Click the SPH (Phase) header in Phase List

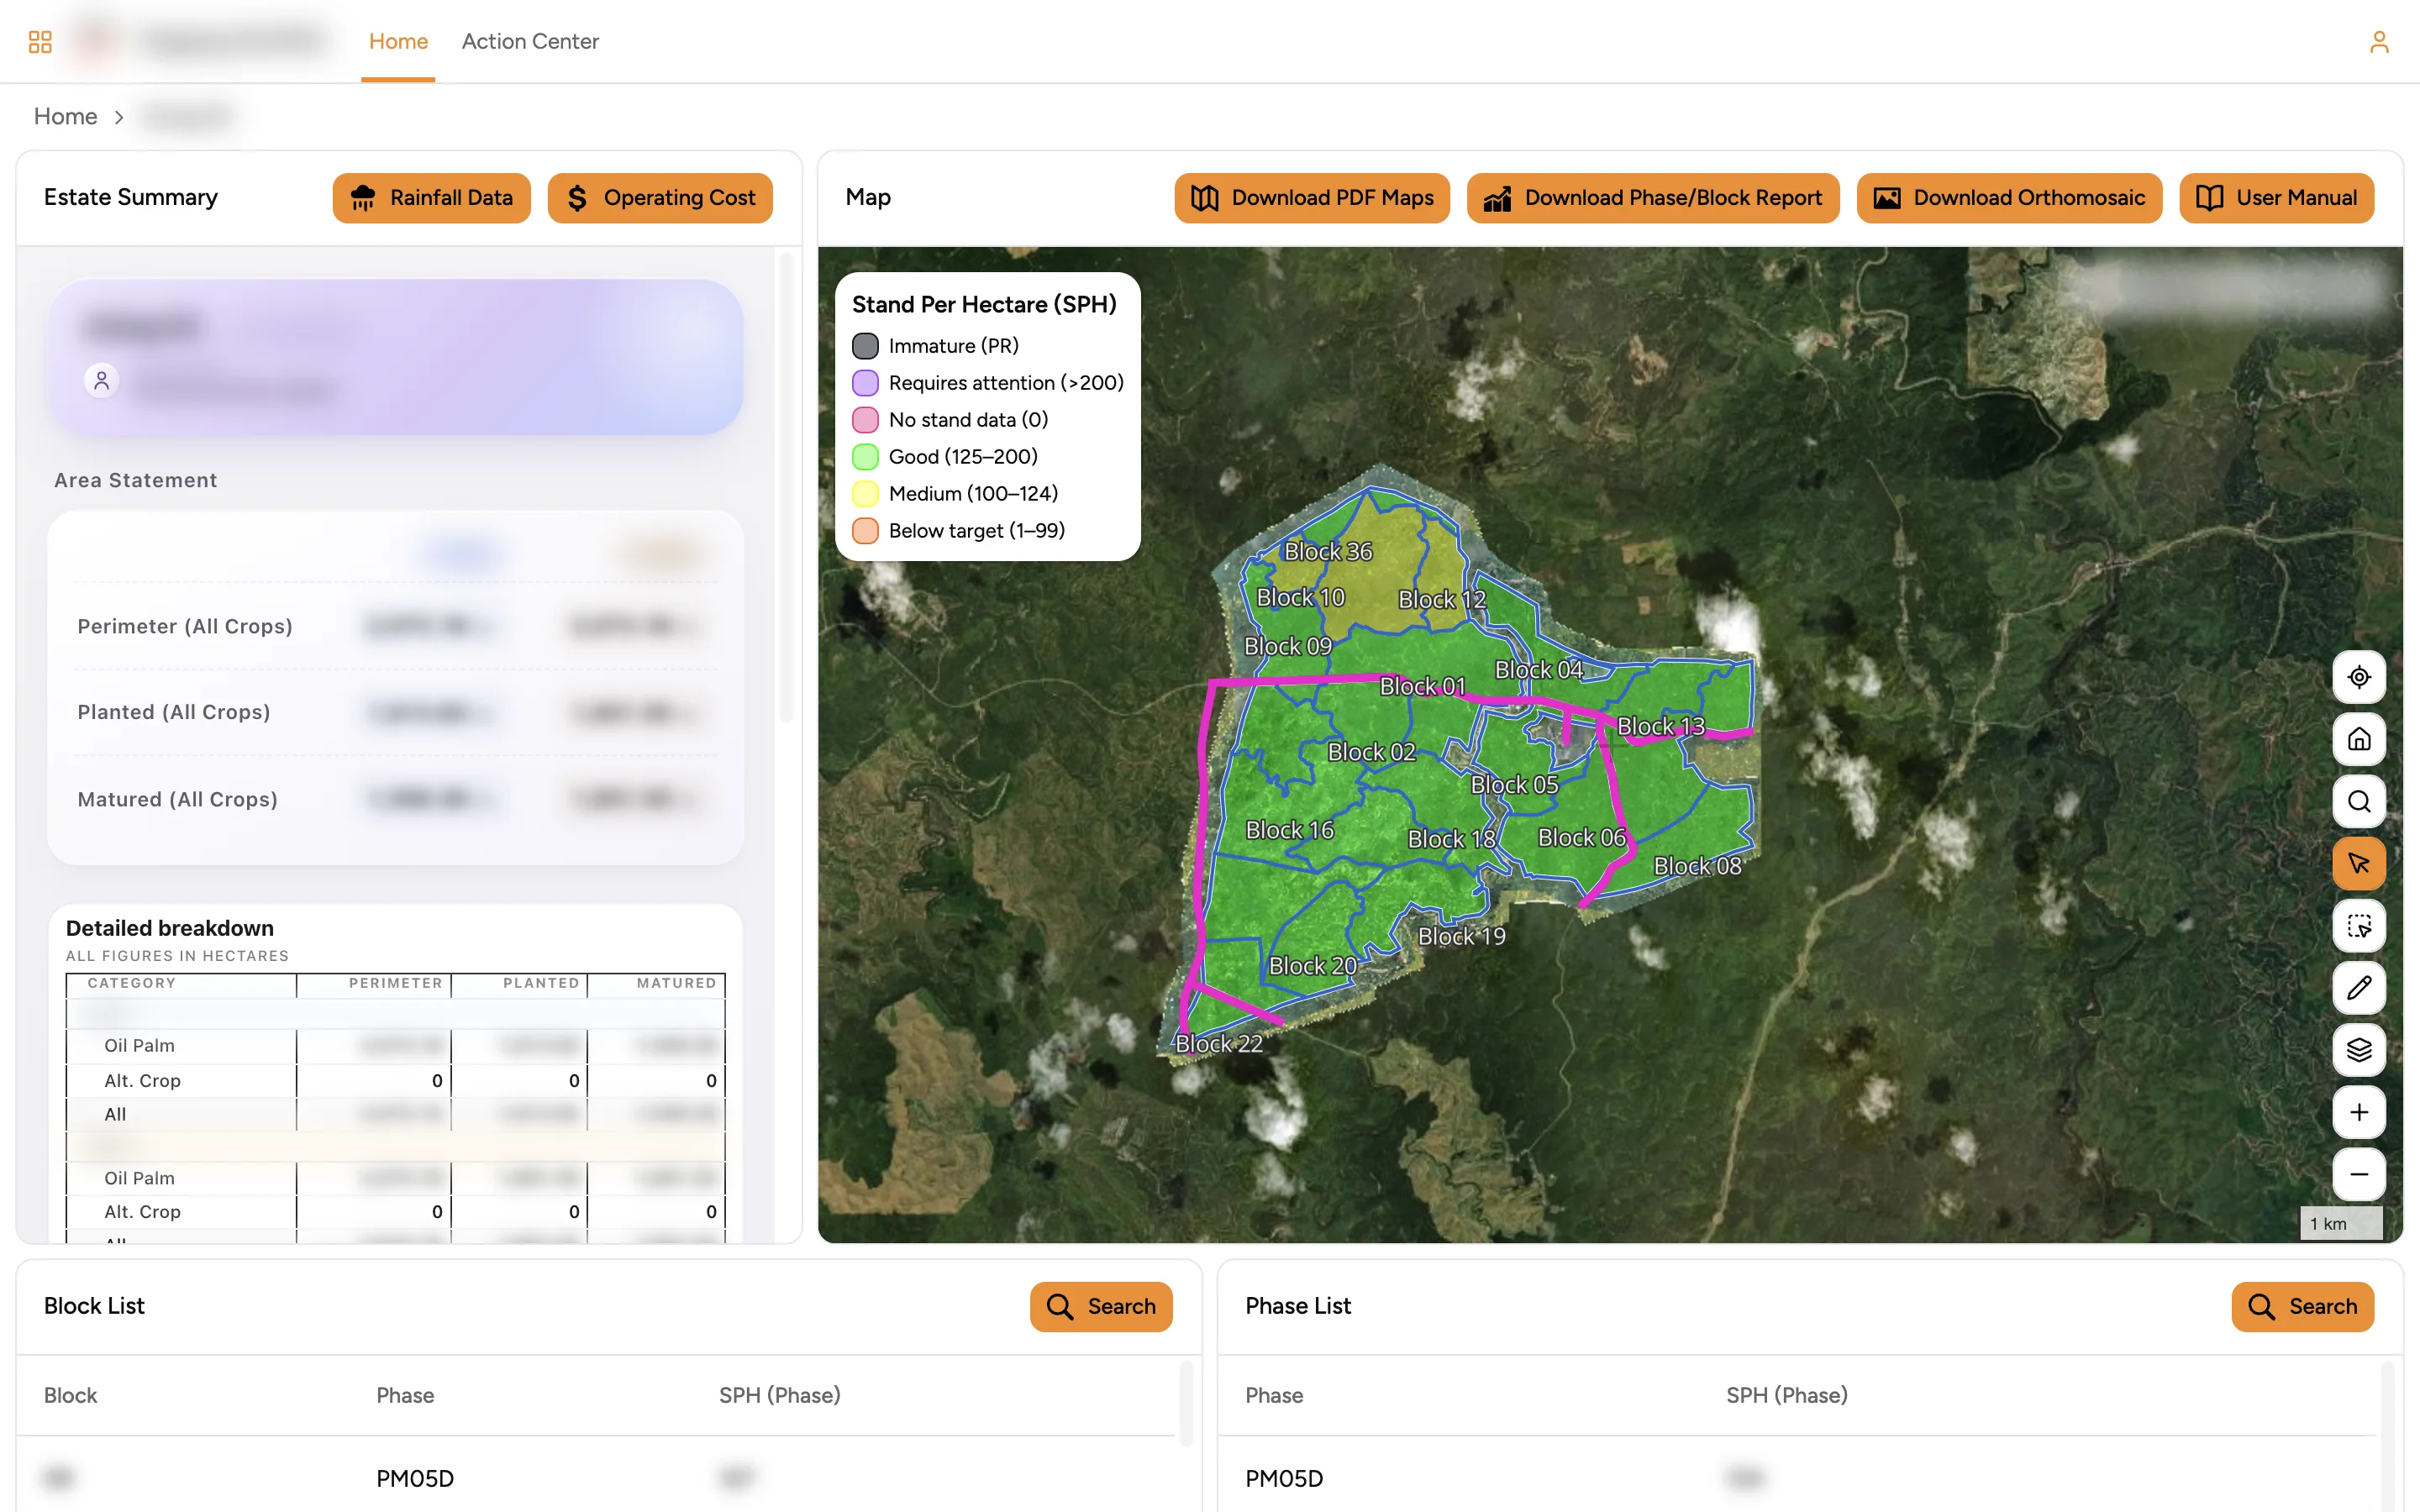(x=1787, y=1395)
